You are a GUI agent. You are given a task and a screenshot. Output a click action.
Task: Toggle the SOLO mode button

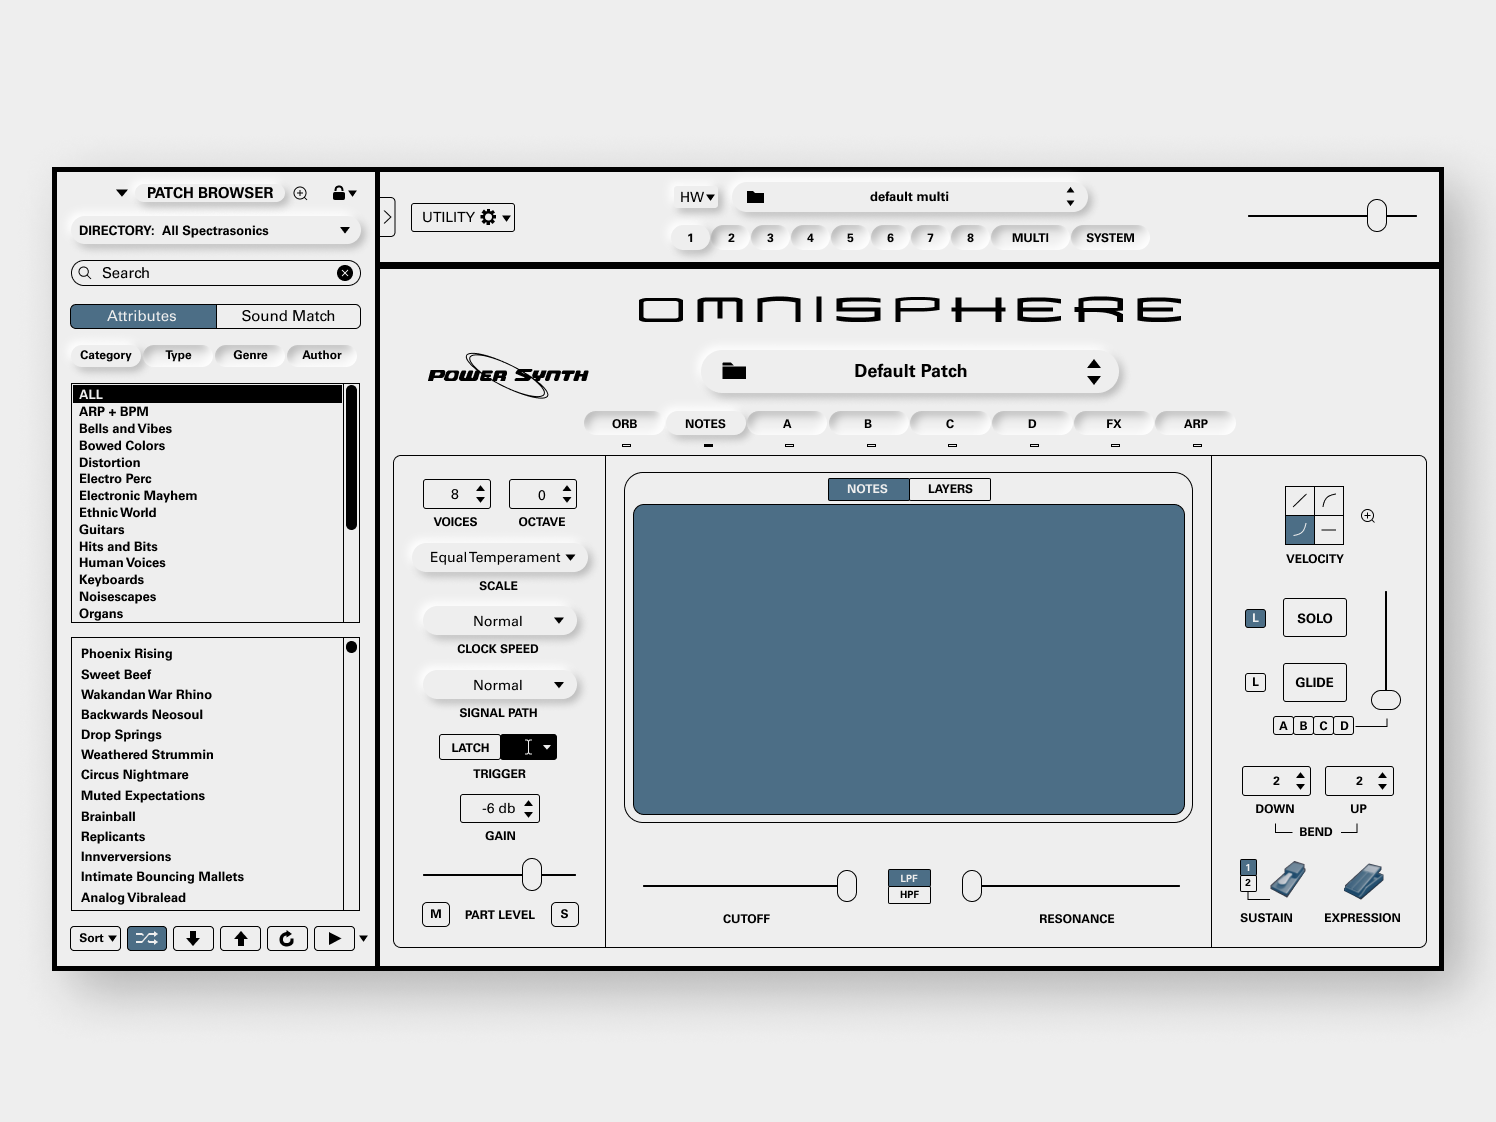[1314, 618]
